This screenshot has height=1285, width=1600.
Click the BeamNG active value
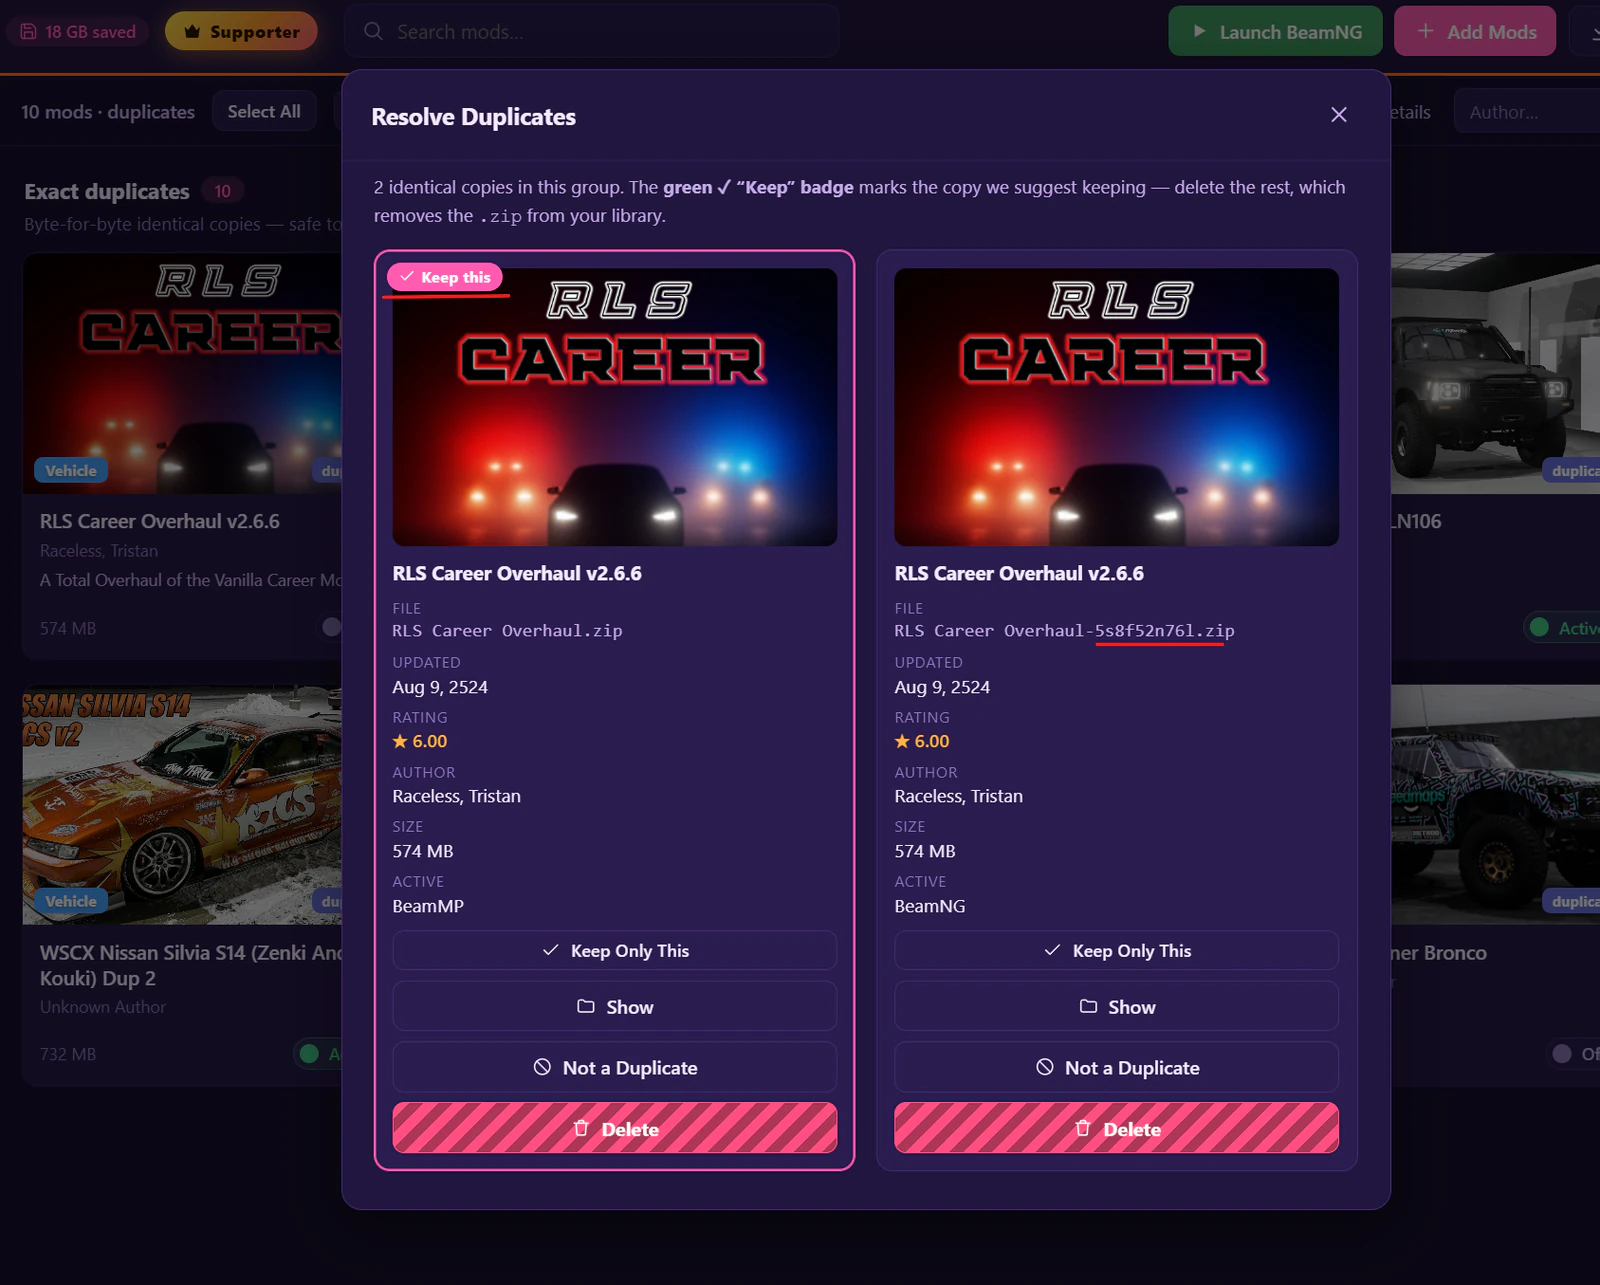tap(930, 906)
